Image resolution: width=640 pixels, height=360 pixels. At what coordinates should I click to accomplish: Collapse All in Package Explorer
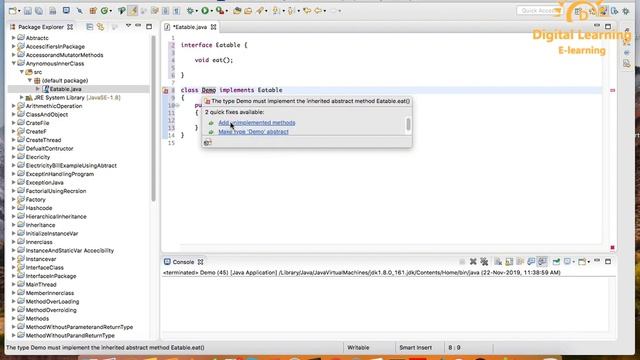click(x=89, y=27)
